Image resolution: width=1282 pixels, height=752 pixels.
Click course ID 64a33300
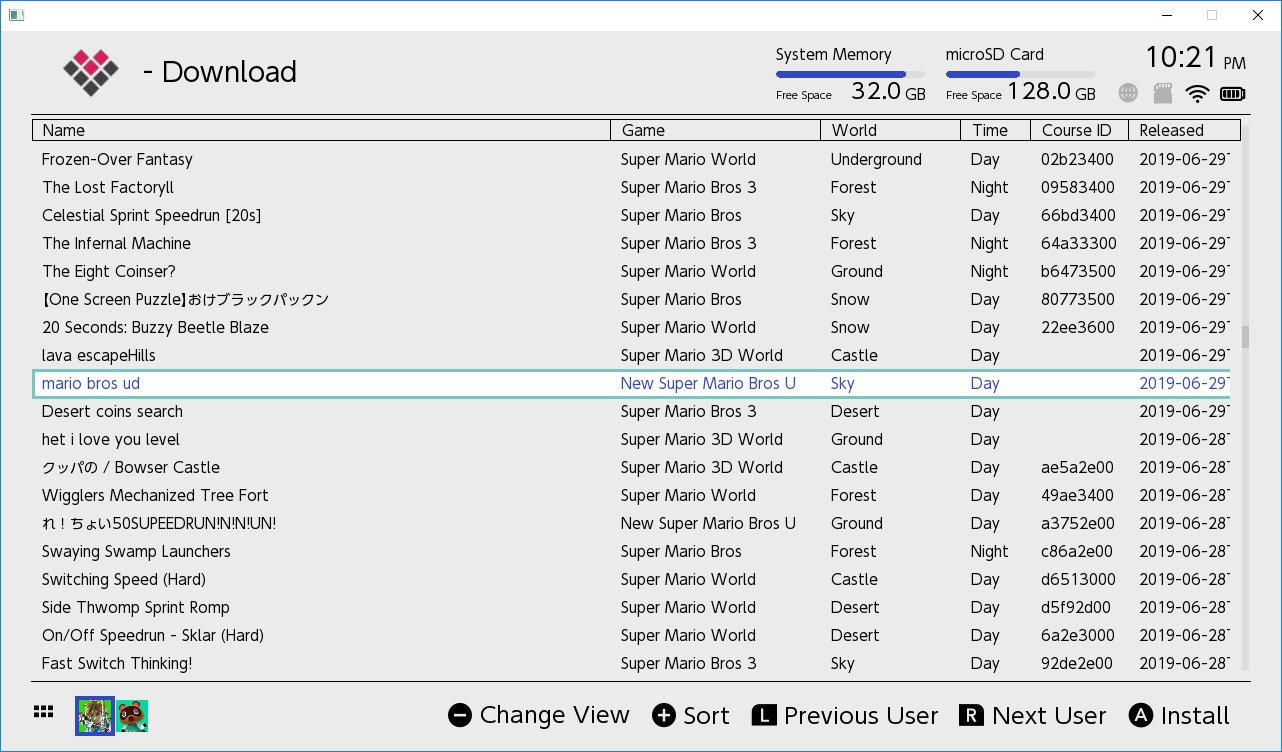pyautogui.click(x=1078, y=243)
